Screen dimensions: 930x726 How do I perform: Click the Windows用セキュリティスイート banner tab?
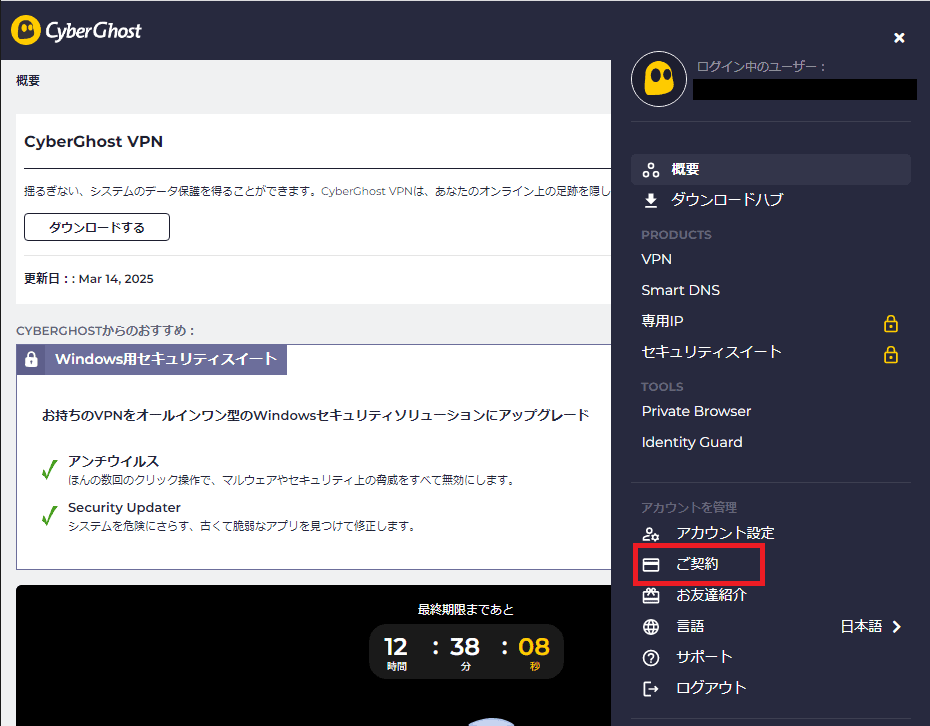(x=152, y=359)
